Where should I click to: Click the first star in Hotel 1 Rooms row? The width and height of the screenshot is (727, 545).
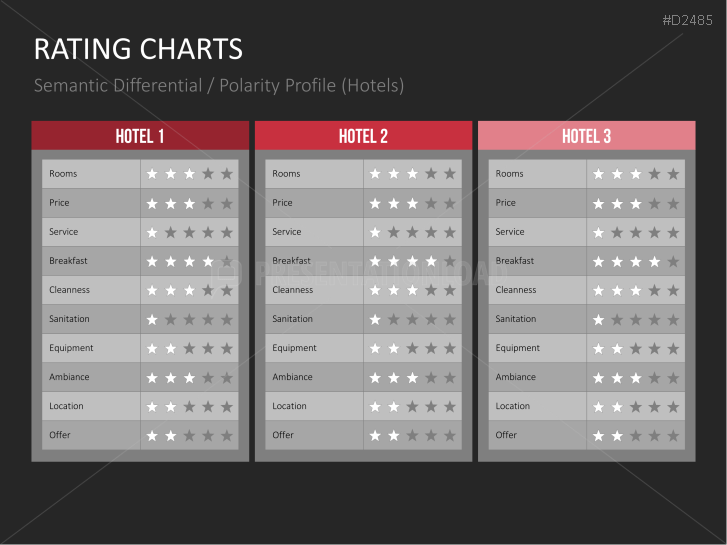[152, 174]
